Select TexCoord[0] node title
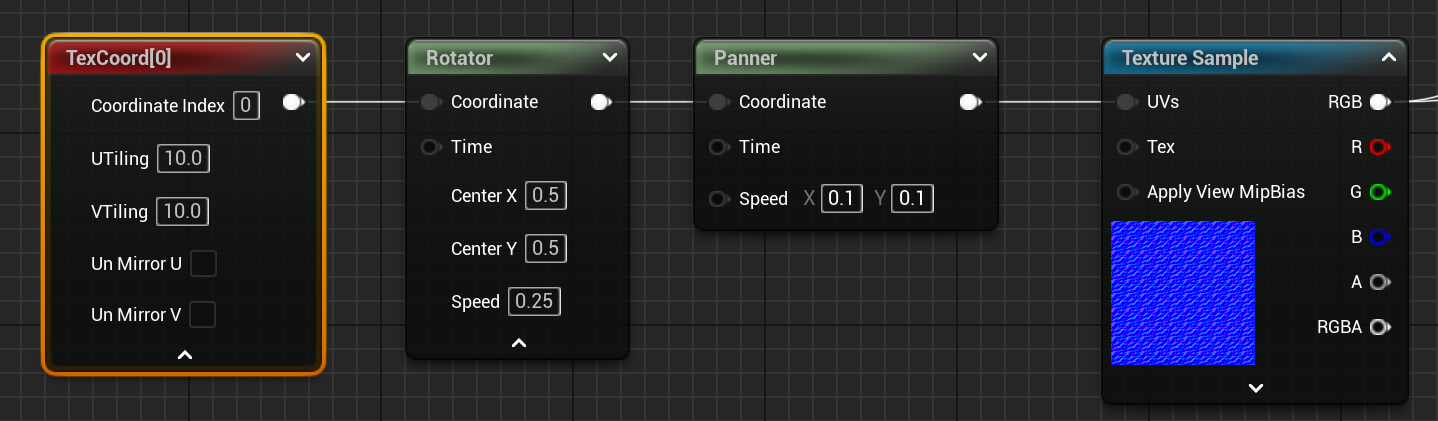Viewport: 1438px width, 421px height. pos(118,58)
